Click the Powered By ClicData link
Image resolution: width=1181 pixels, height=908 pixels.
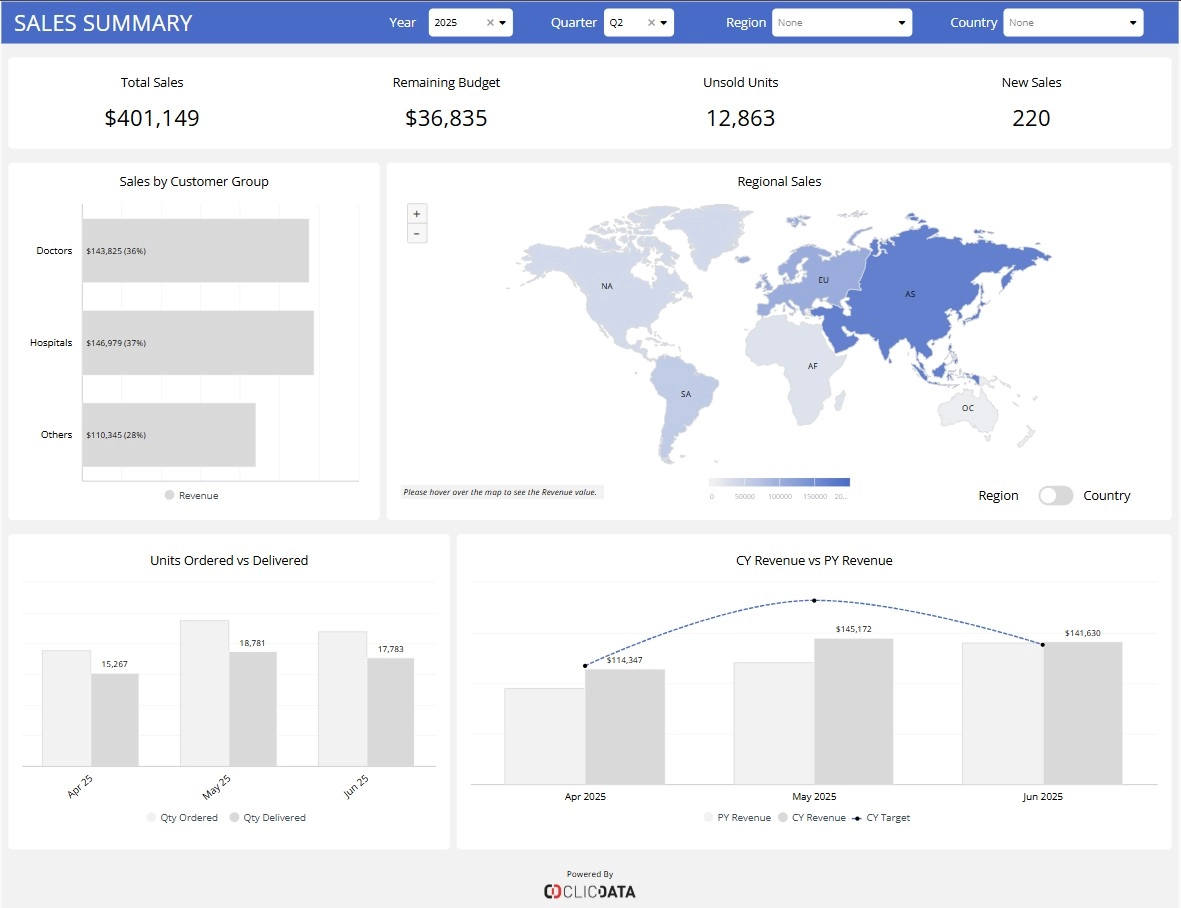[x=590, y=882]
